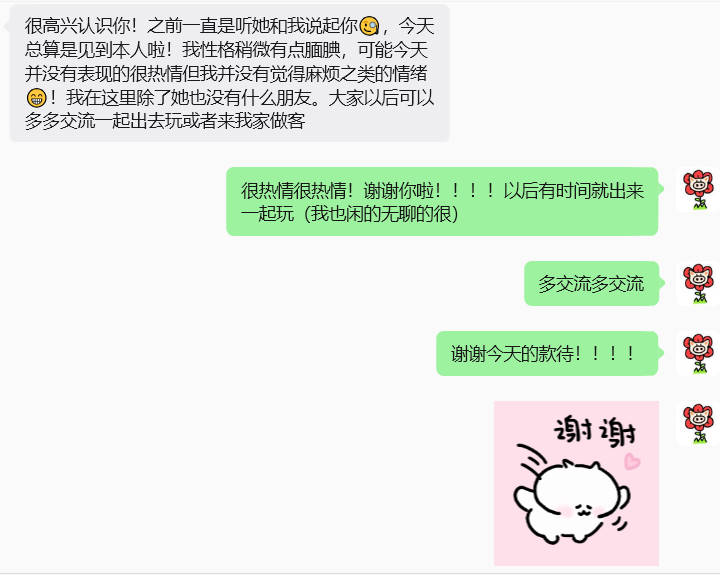Viewport: 720px width, 575px height.
Task: Click the monocle face emoji in gray message
Action: pos(369,26)
